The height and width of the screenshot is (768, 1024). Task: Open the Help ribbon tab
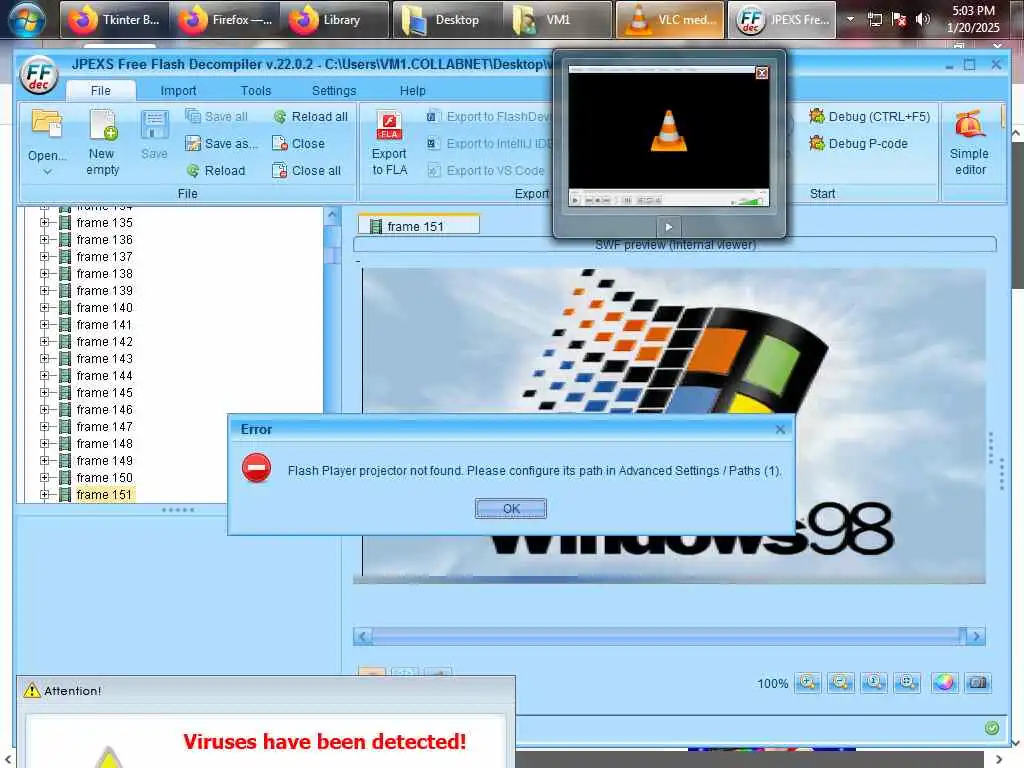tap(412, 91)
